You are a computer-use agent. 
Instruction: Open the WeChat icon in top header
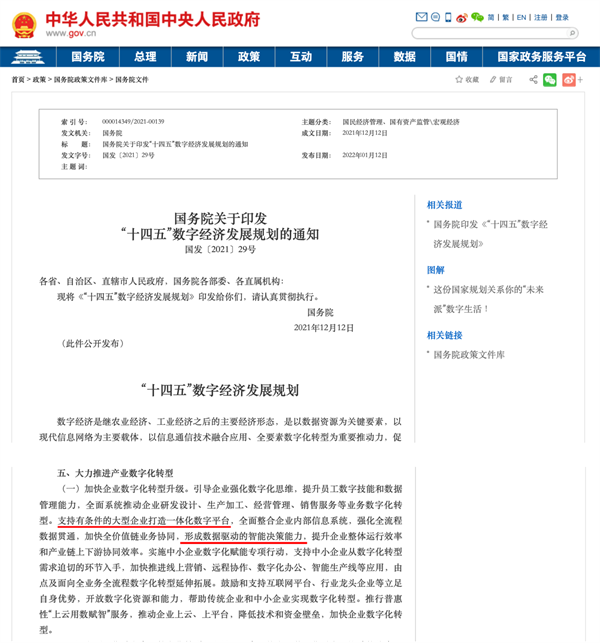pos(477,17)
